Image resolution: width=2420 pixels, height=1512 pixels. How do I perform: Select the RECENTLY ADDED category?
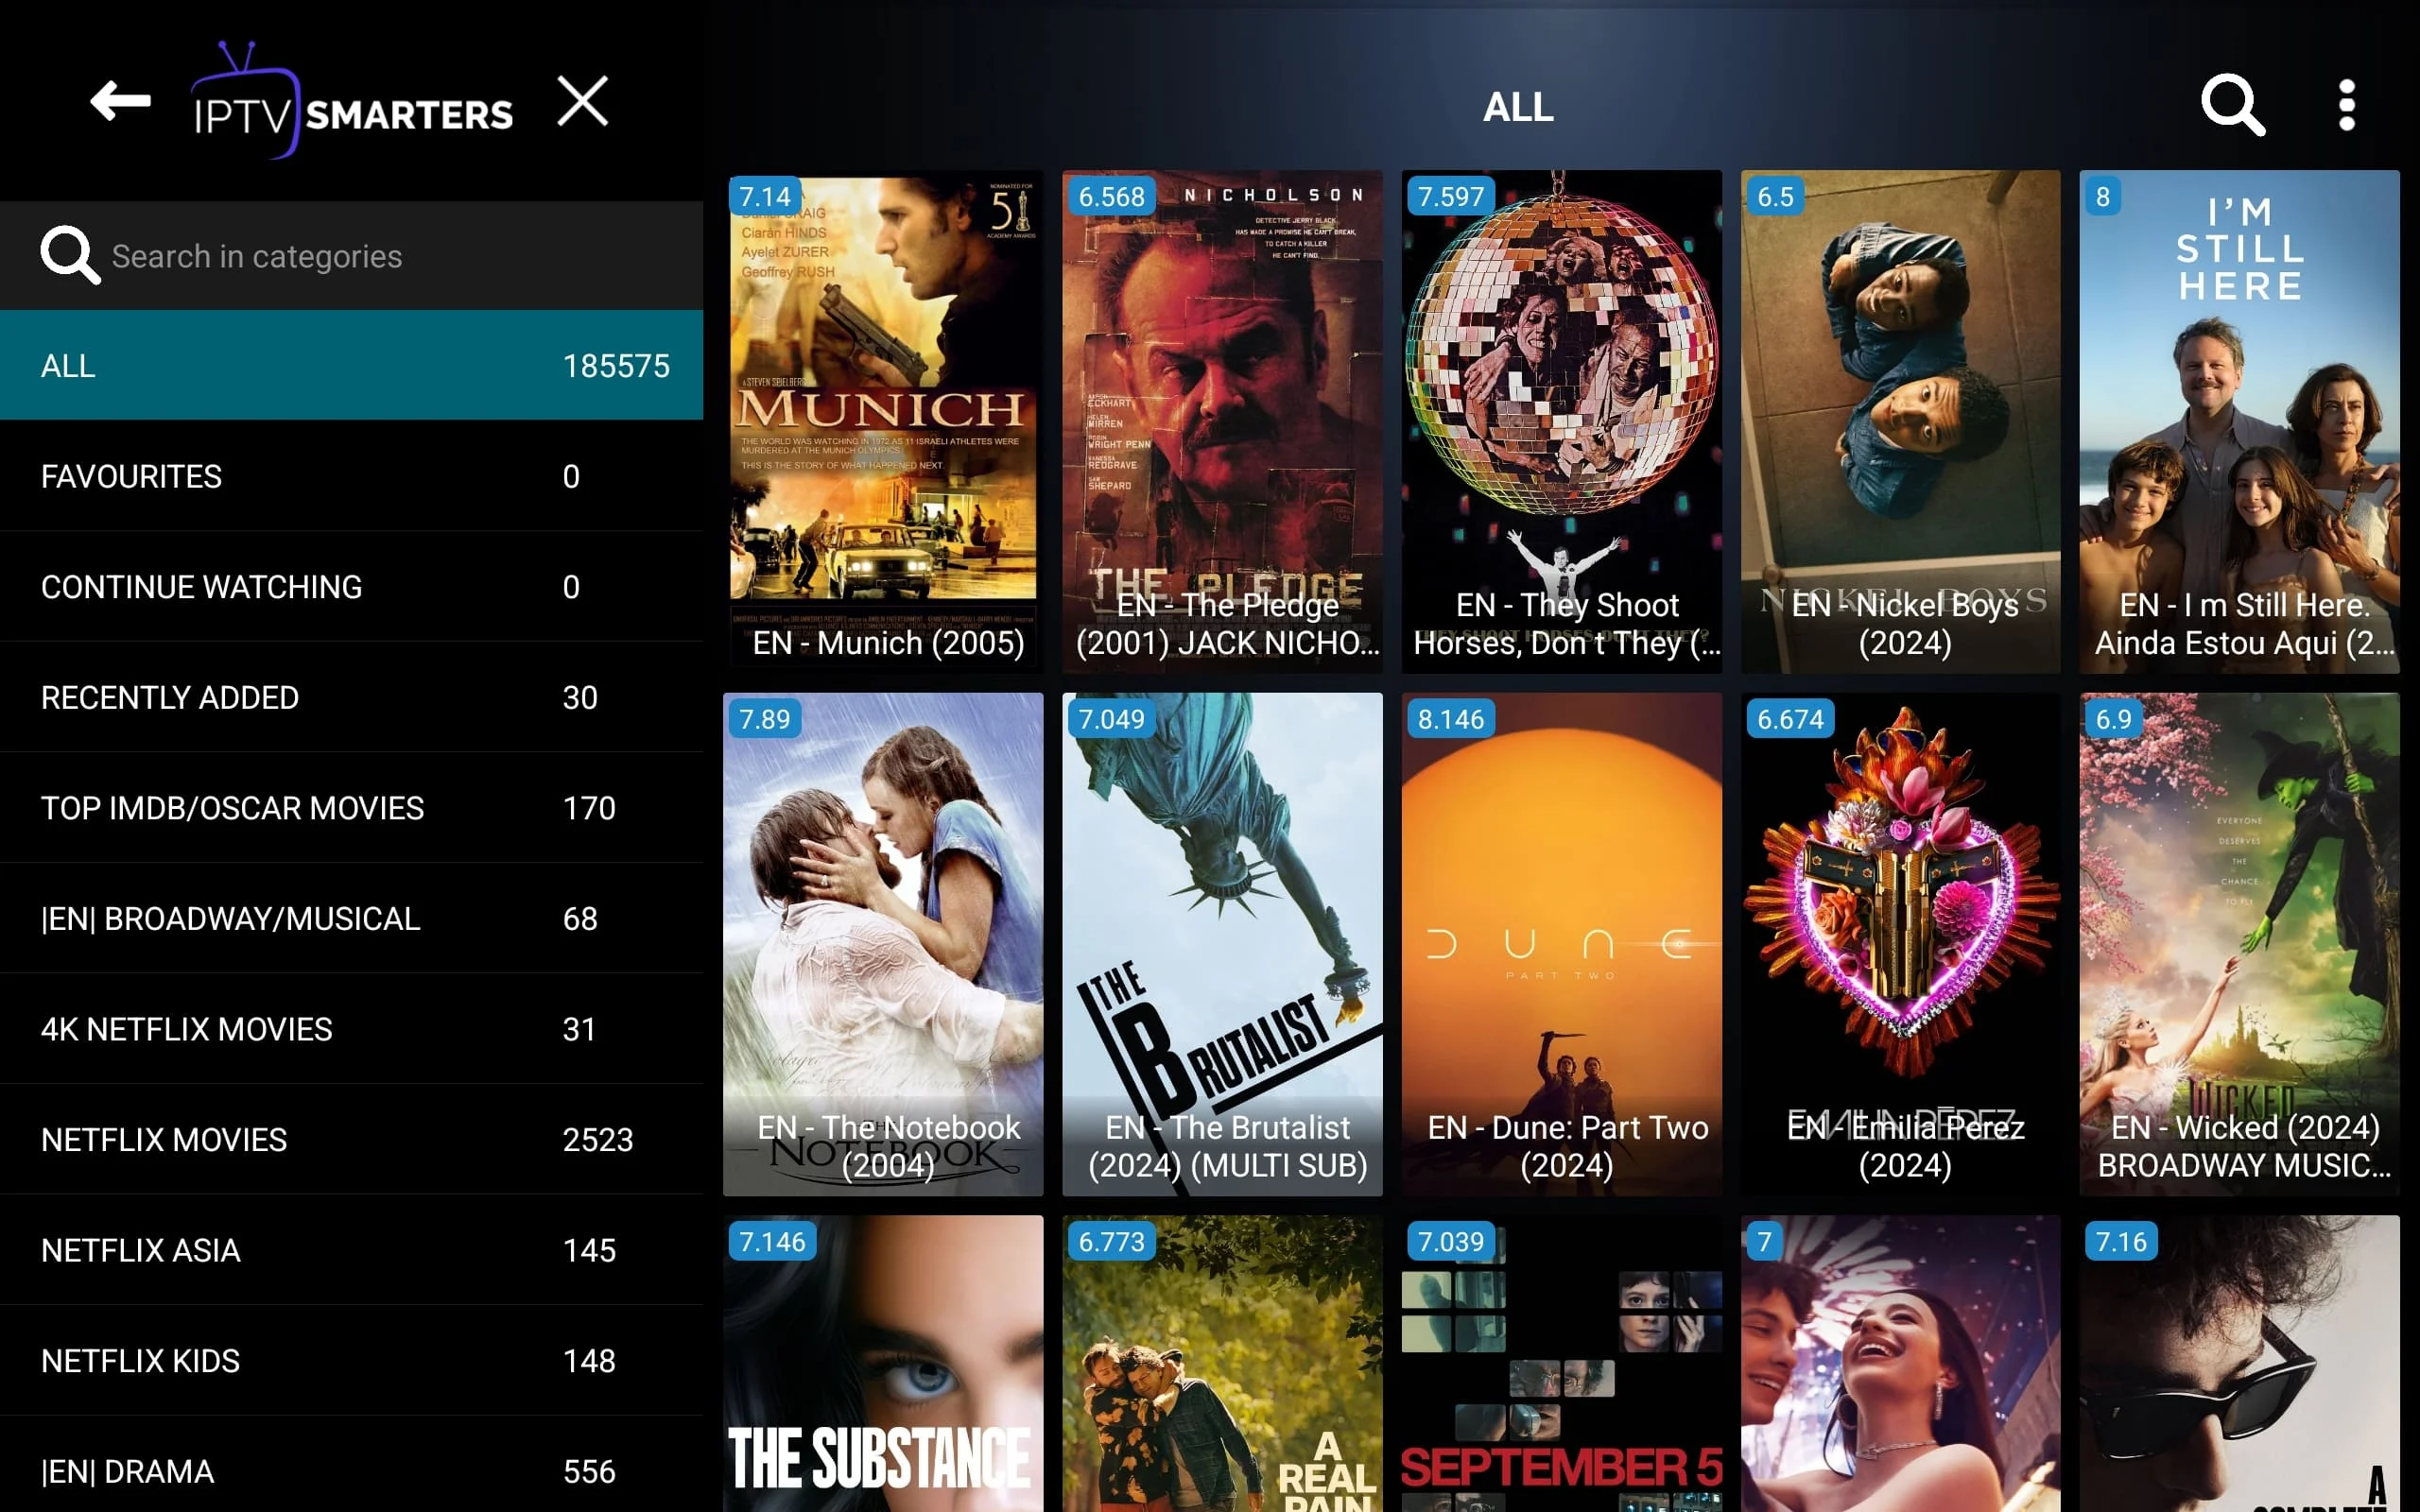[x=352, y=697]
